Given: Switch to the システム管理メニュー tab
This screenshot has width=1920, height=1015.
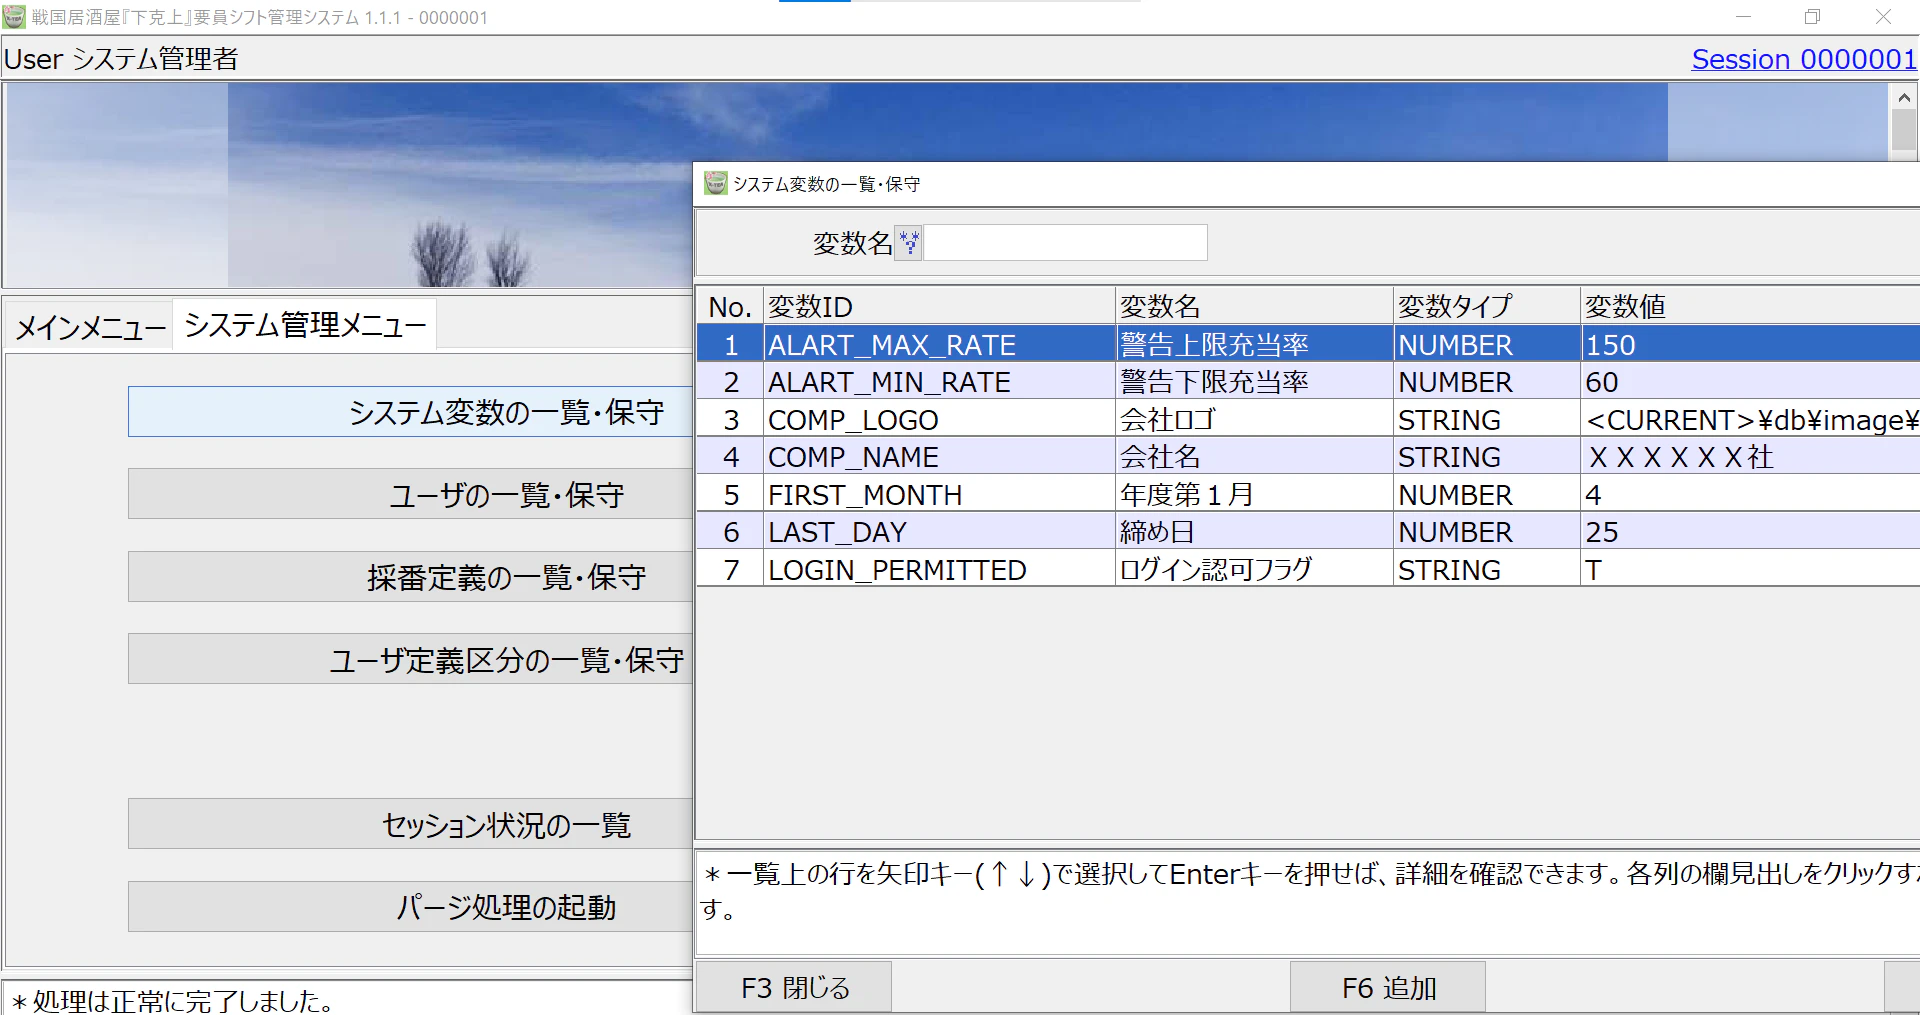Looking at the screenshot, I should pyautogui.click(x=305, y=325).
